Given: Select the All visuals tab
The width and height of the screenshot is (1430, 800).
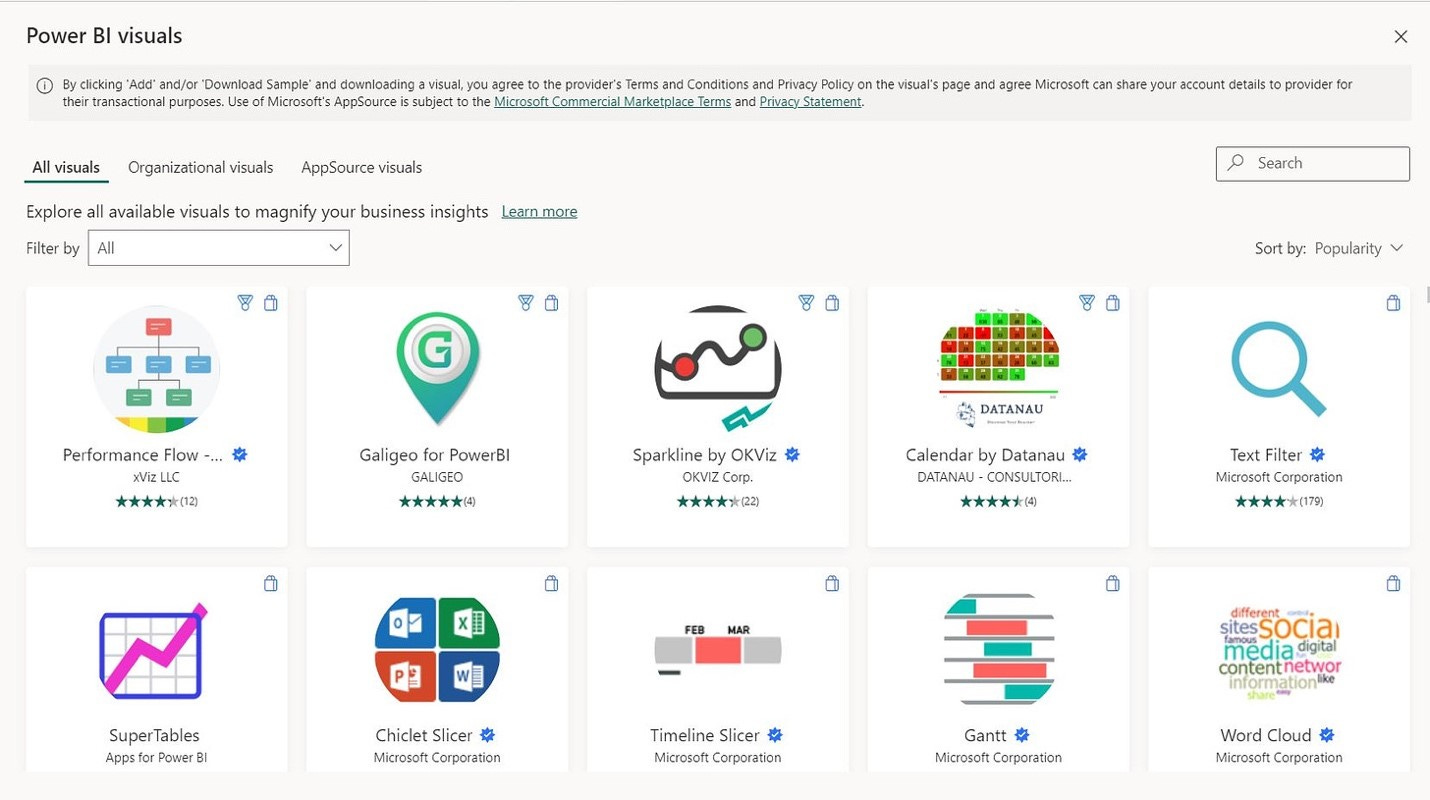Looking at the screenshot, I should pos(66,168).
